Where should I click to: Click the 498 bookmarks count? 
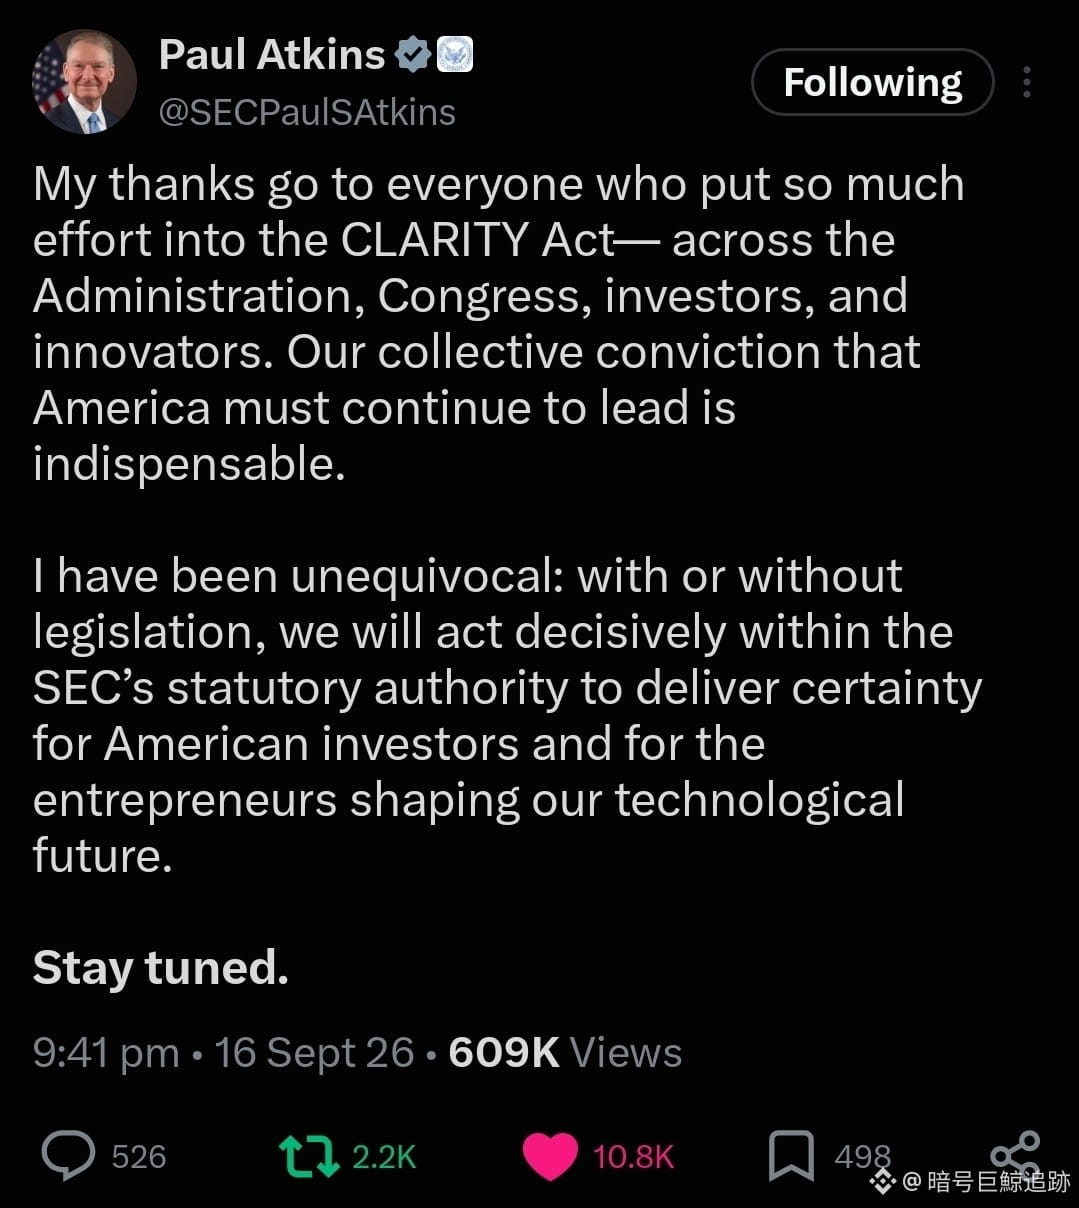862,1157
